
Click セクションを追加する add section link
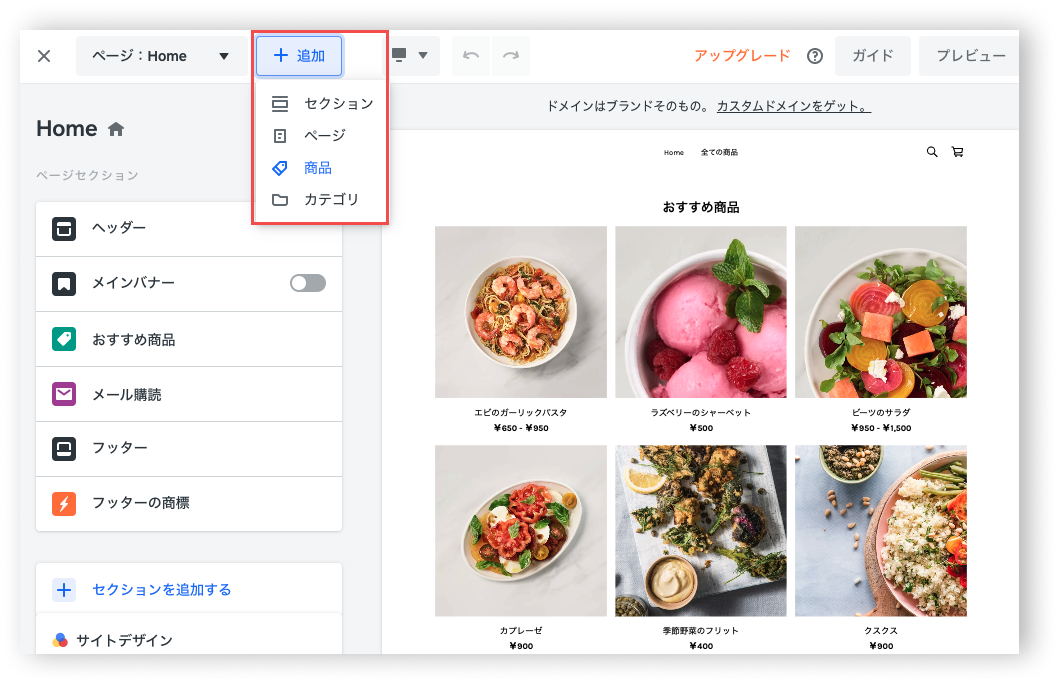point(161,589)
